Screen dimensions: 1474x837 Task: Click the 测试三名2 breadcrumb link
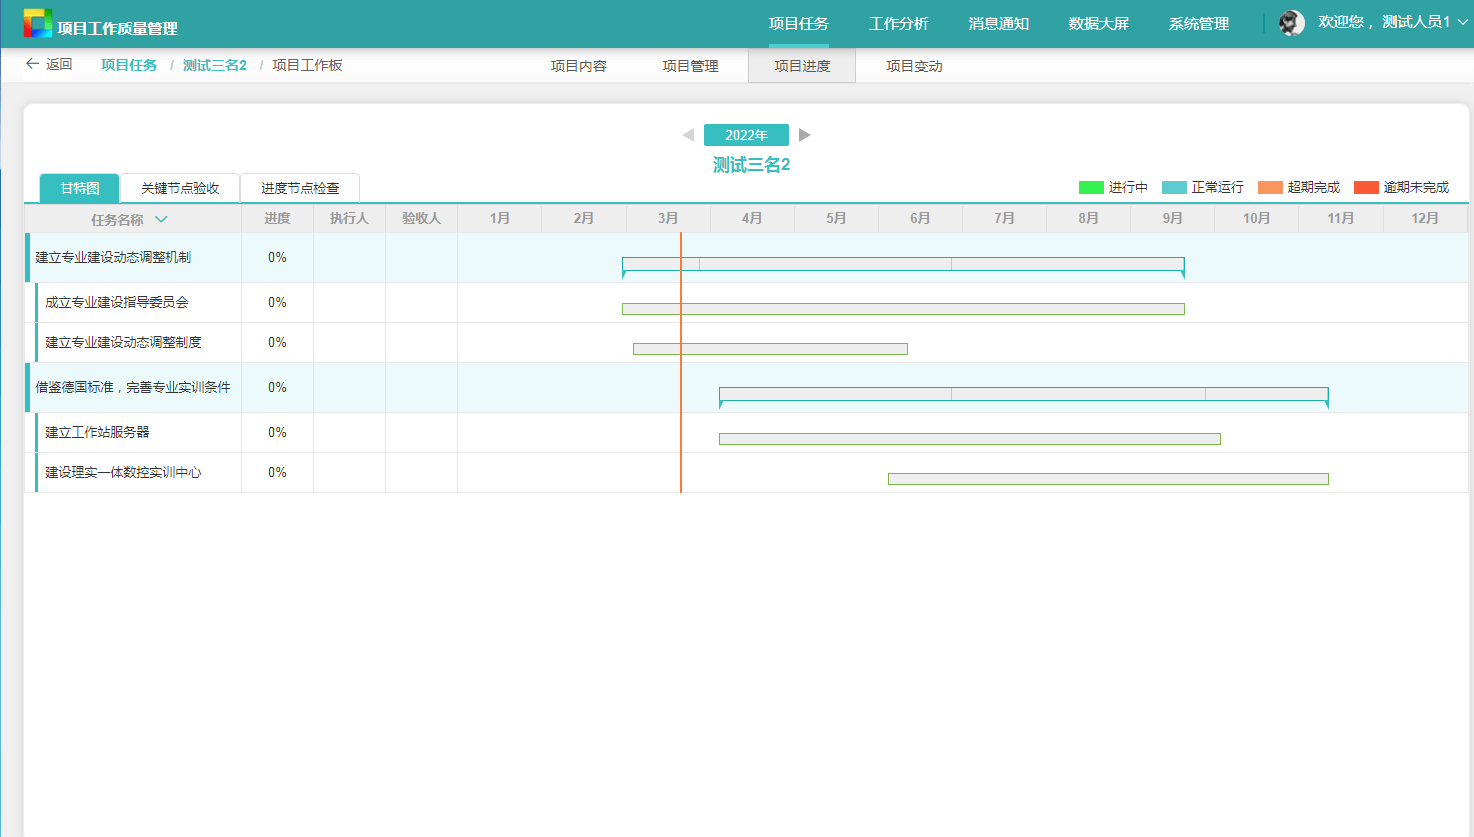(x=214, y=65)
